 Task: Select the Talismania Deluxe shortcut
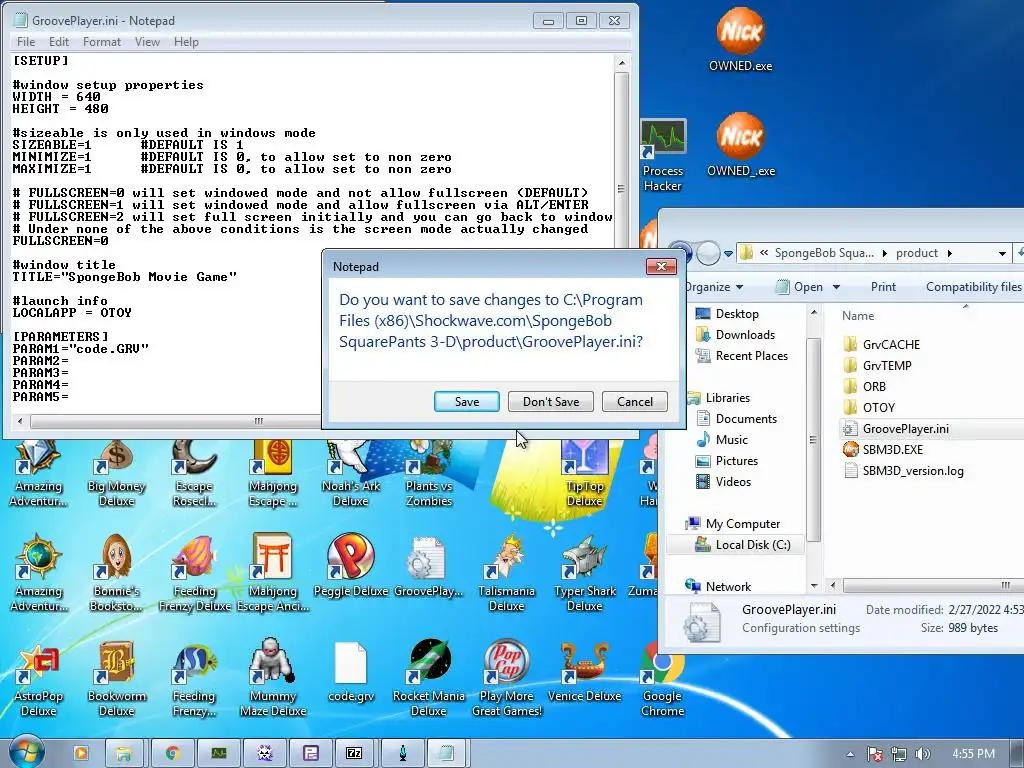click(506, 573)
